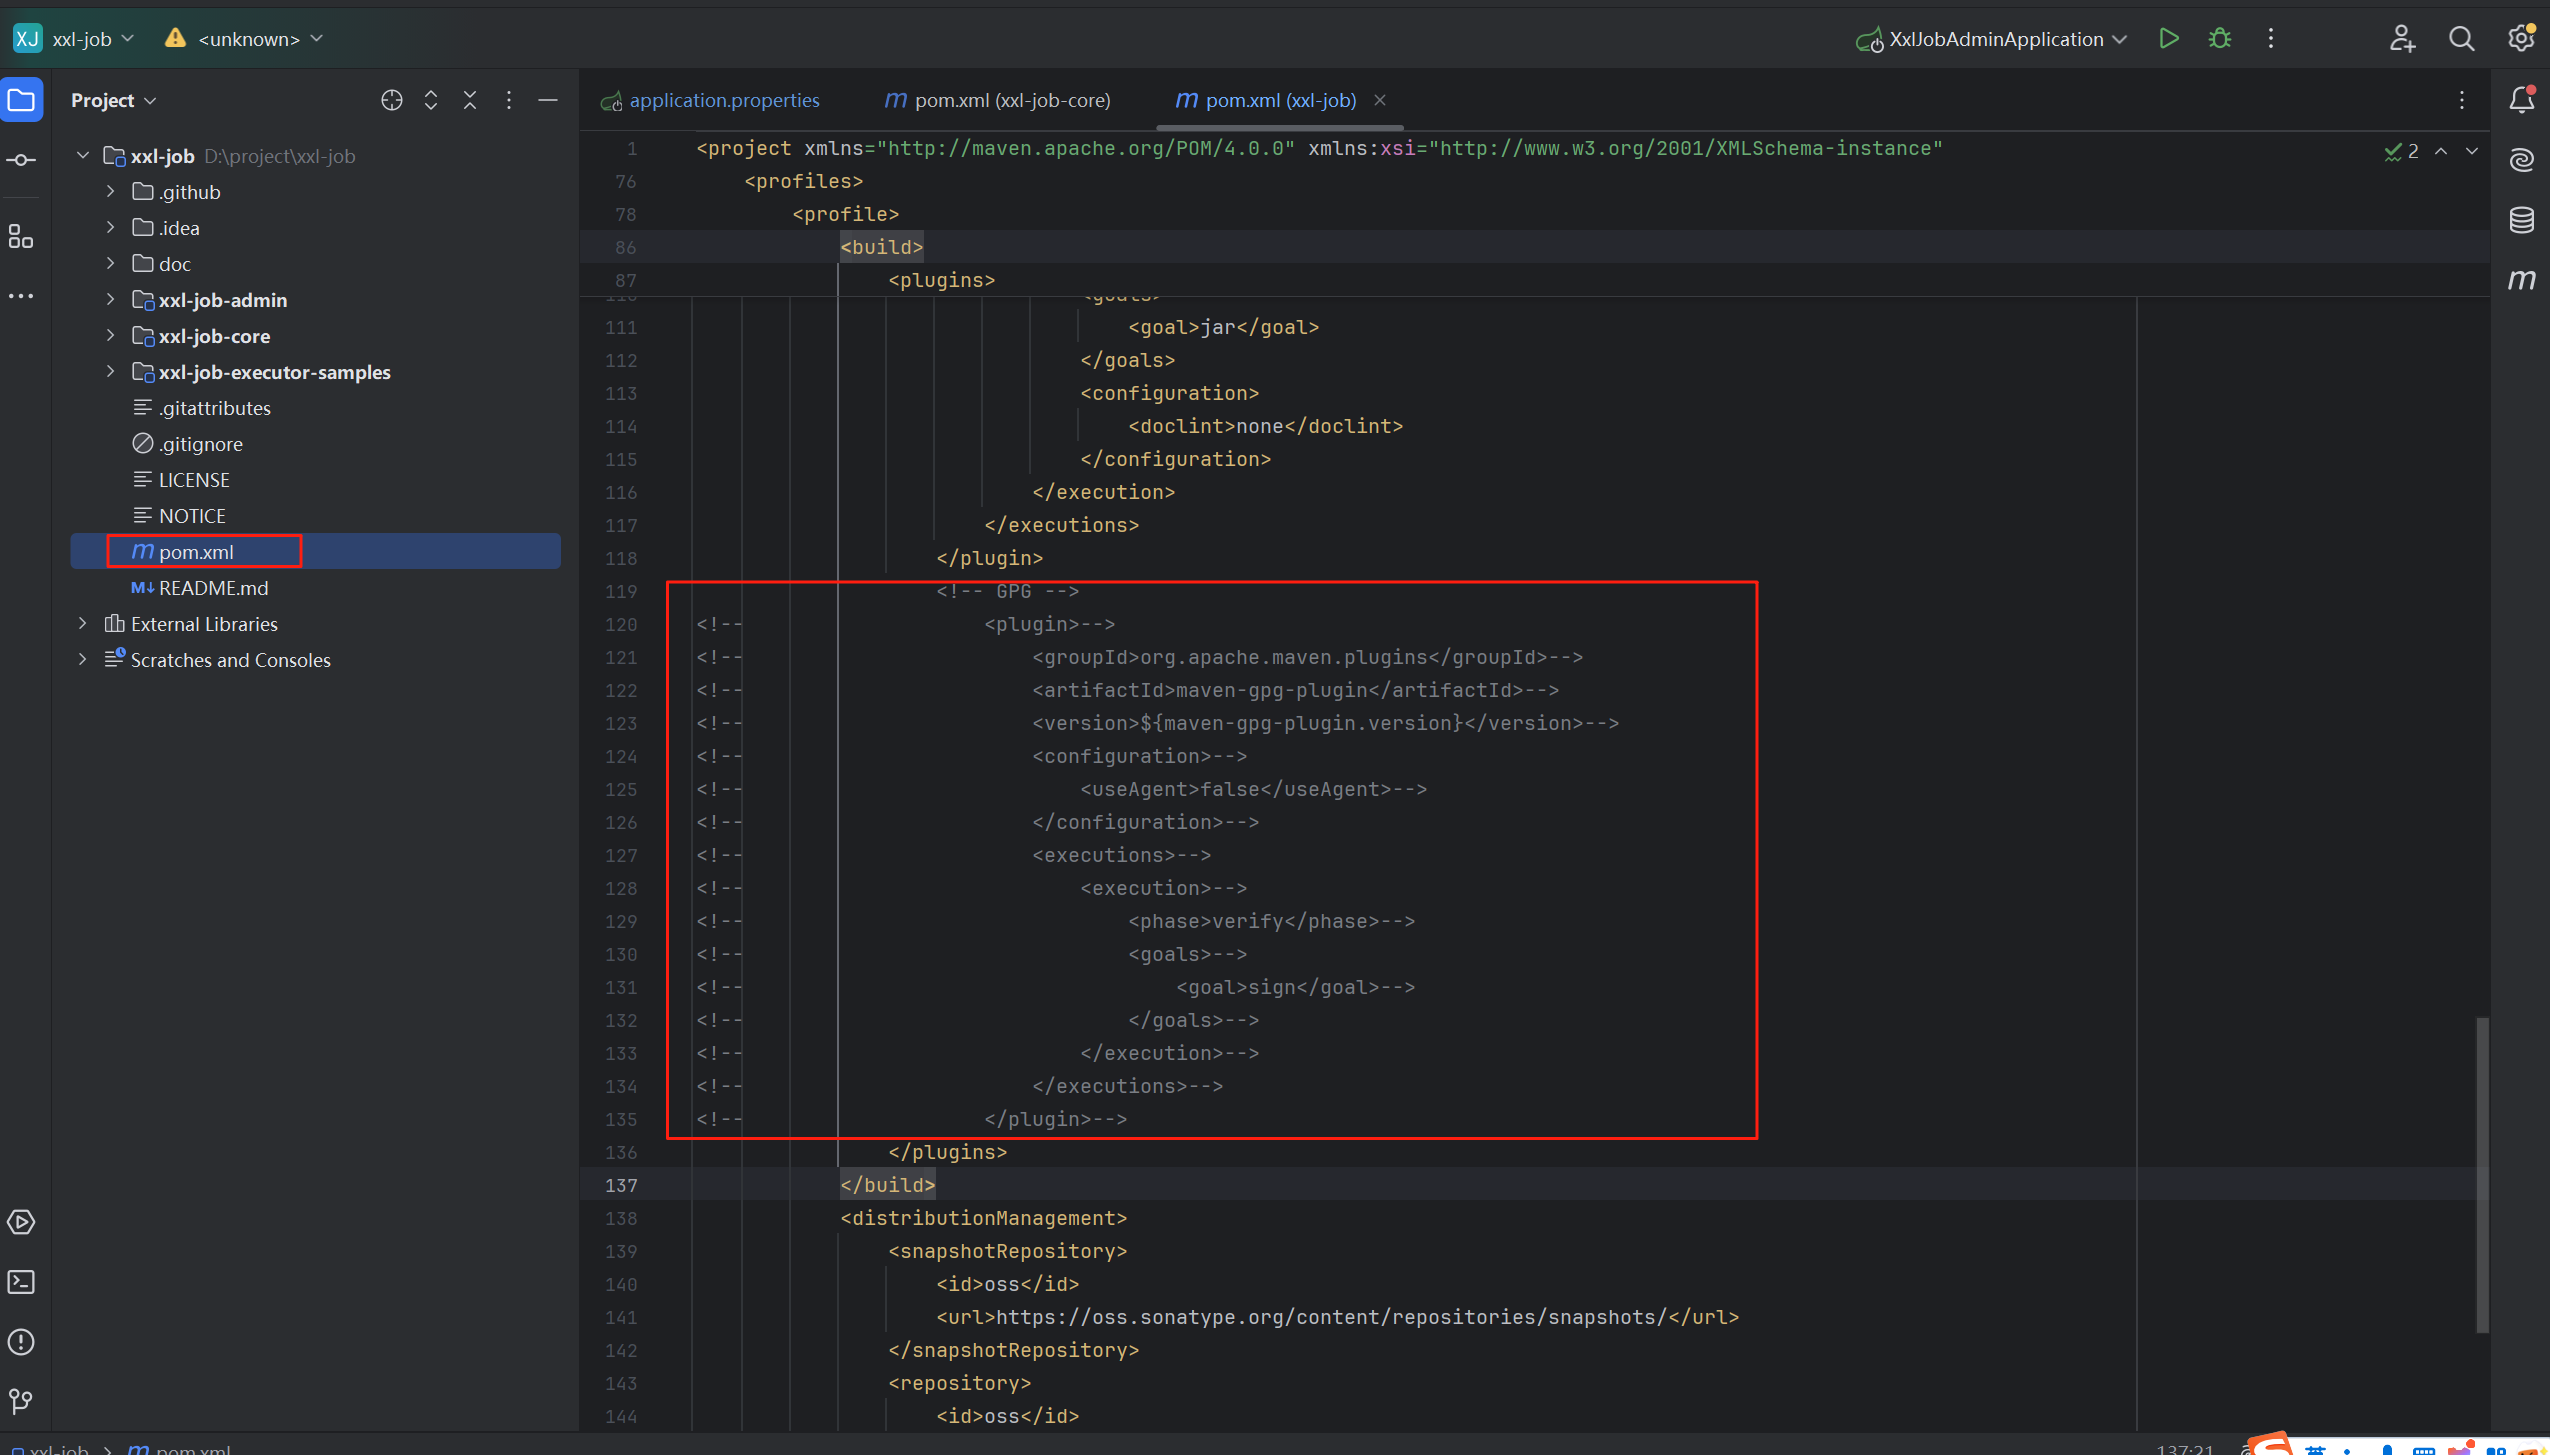Collapse all nodes in Project panel

[x=470, y=100]
